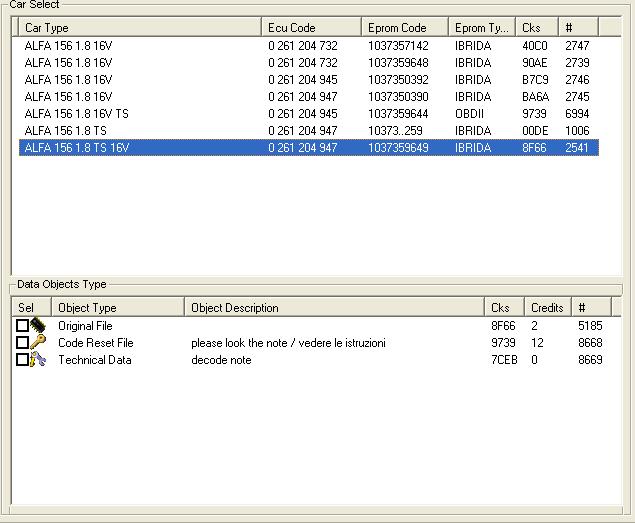Image resolution: width=635 pixels, height=523 pixels.
Task: Sort the list by Ecu Code header
Action: tap(312, 28)
